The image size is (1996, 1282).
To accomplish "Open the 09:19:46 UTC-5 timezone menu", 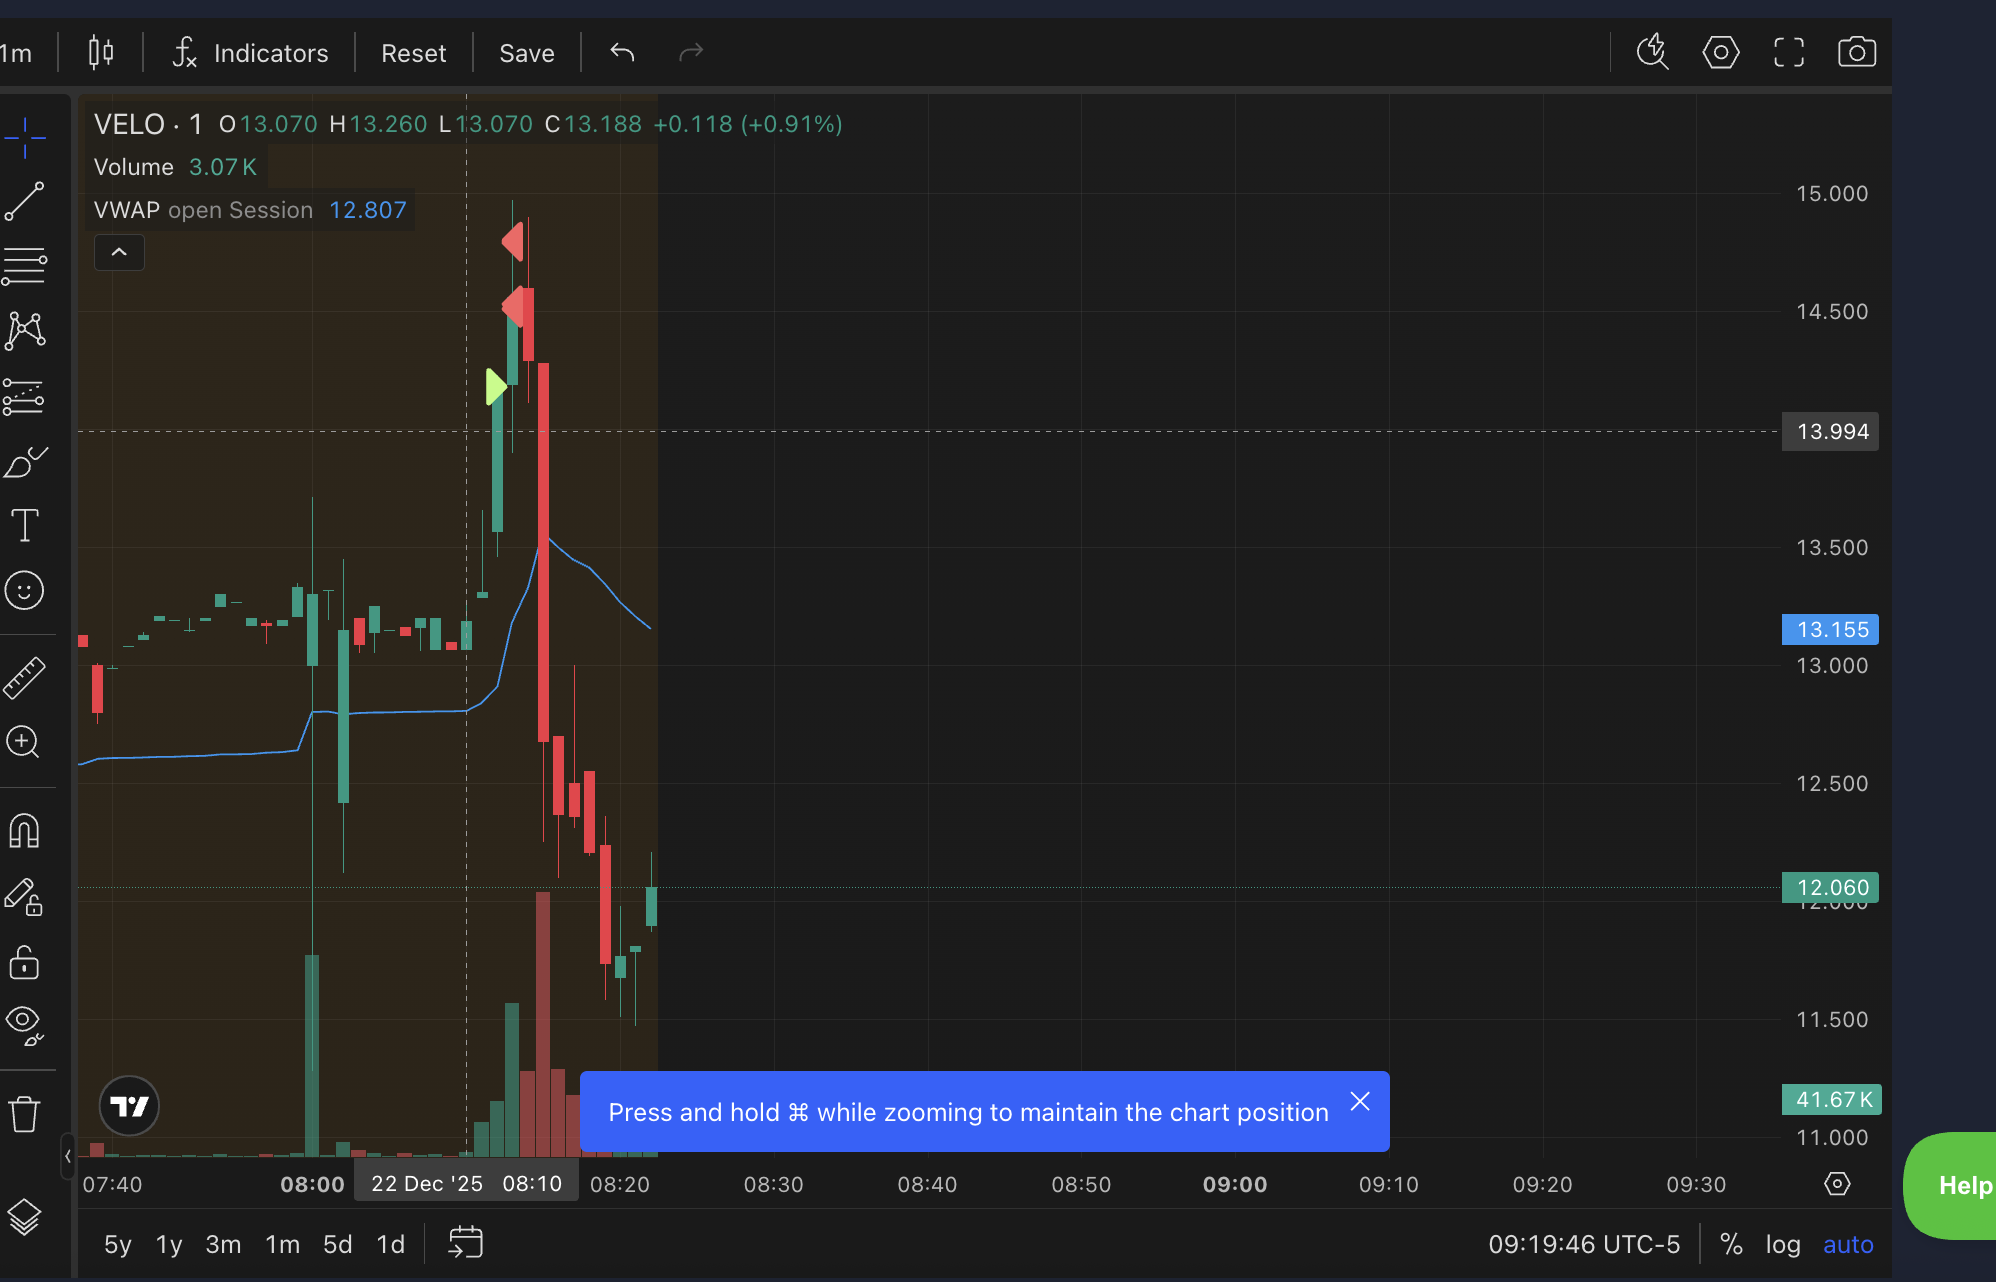I will pyautogui.click(x=1584, y=1244).
